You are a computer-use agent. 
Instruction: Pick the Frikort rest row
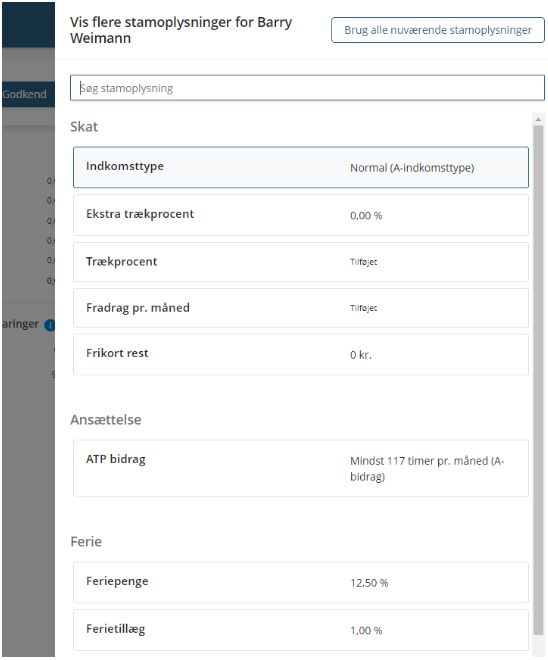[301, 354]
